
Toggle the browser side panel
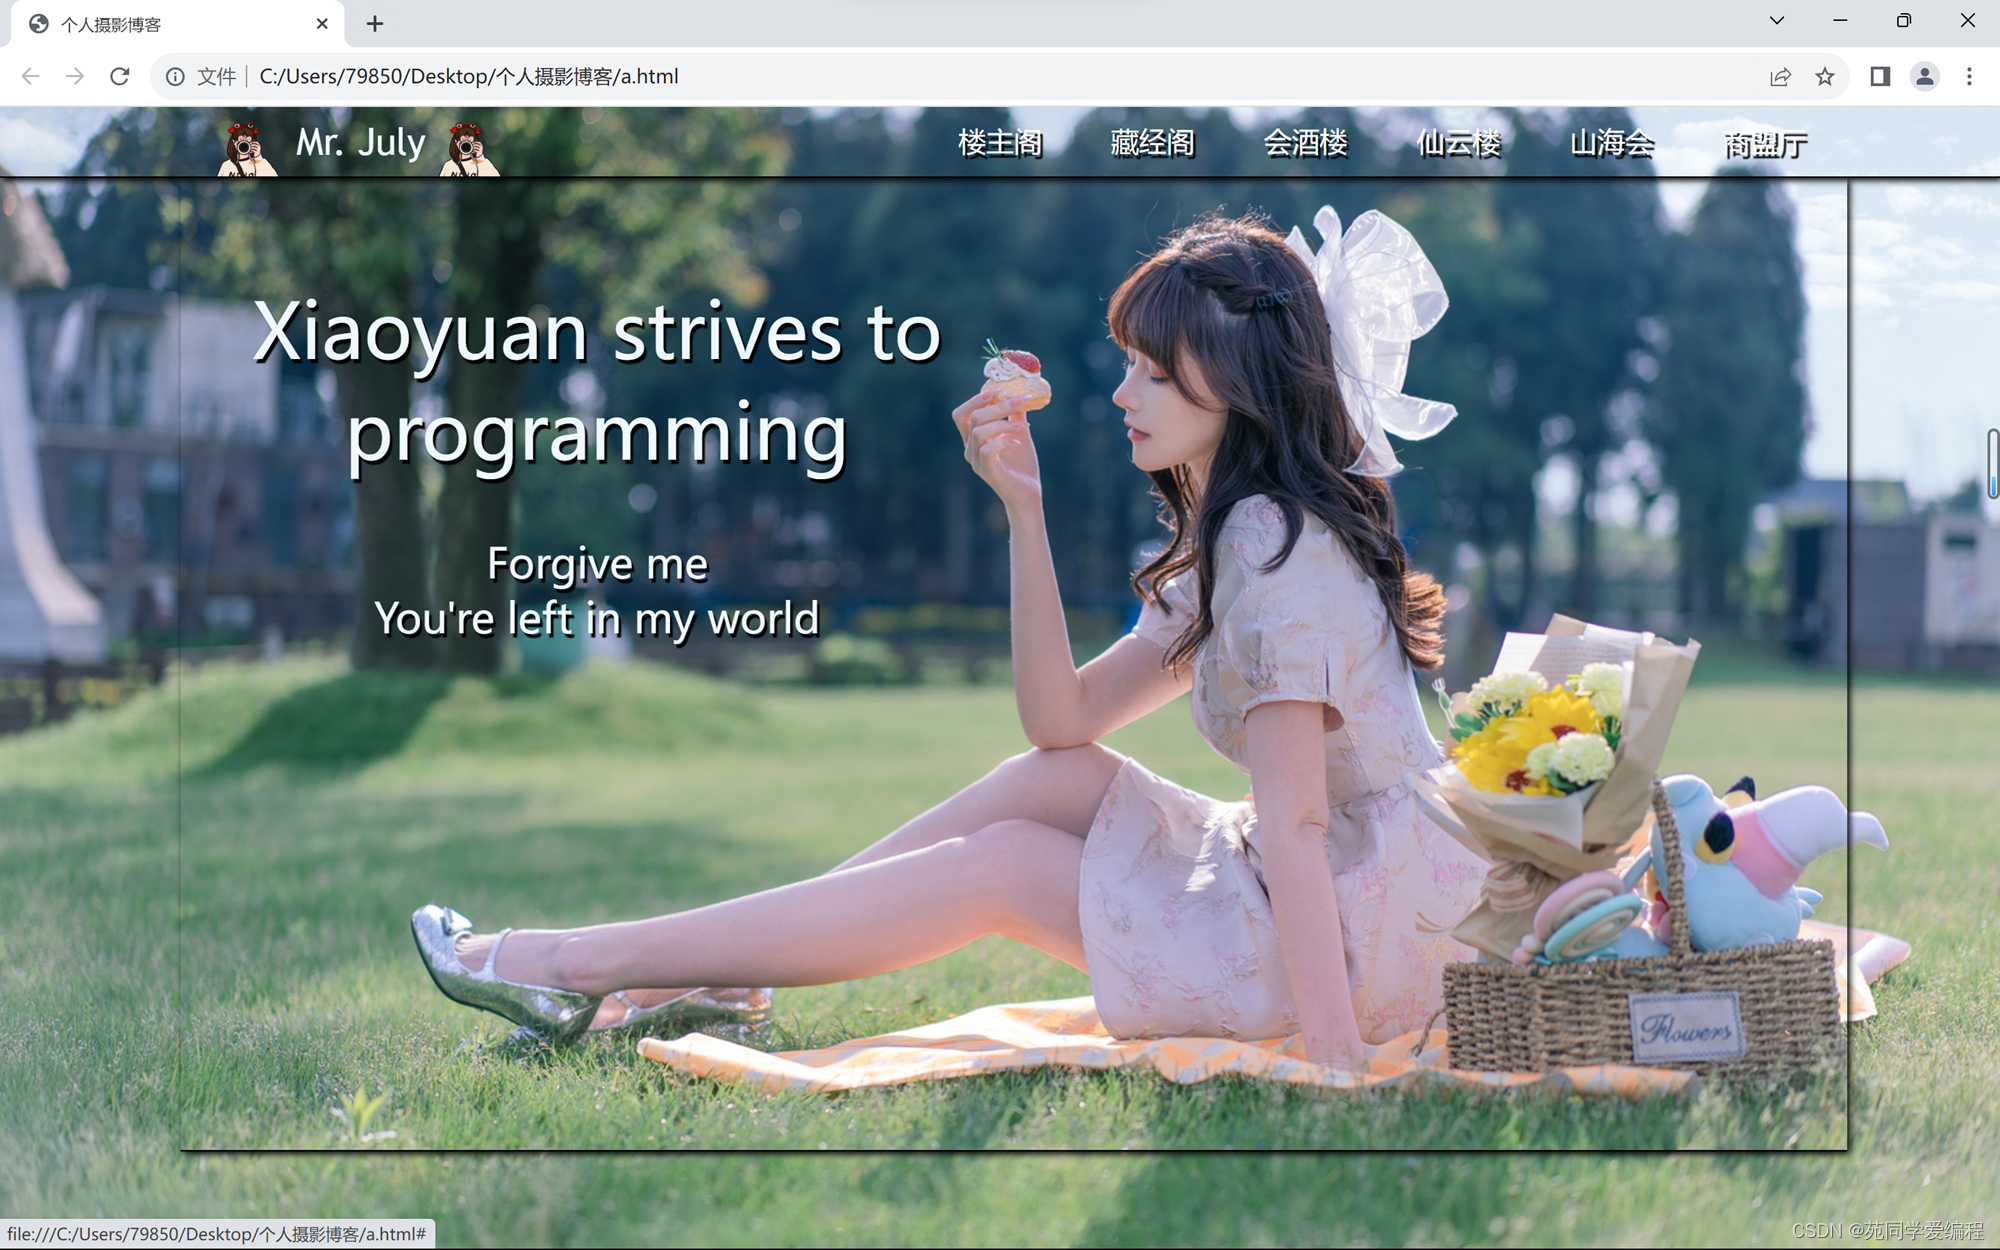(x=1880, y=77)
